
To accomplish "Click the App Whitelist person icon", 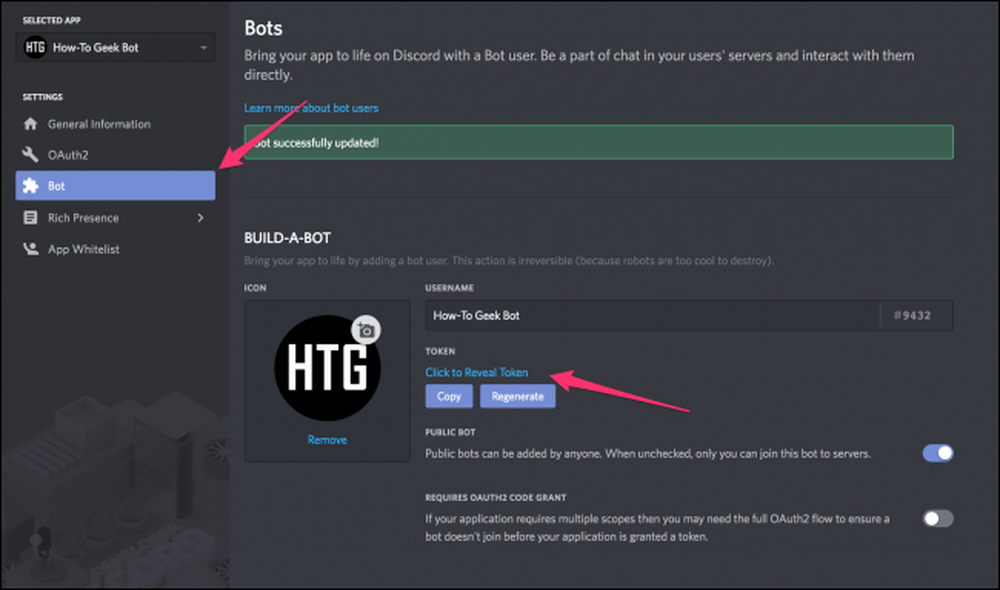I will point(30,249).
